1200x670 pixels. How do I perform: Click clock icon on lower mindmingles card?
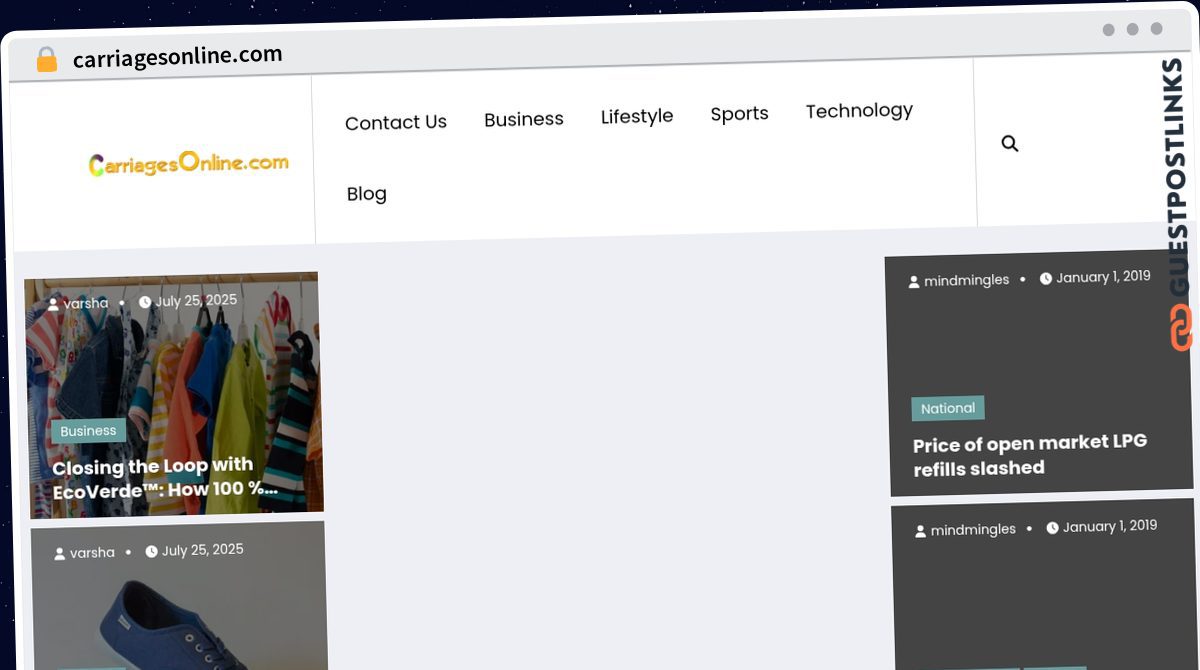pos(1053,527)
